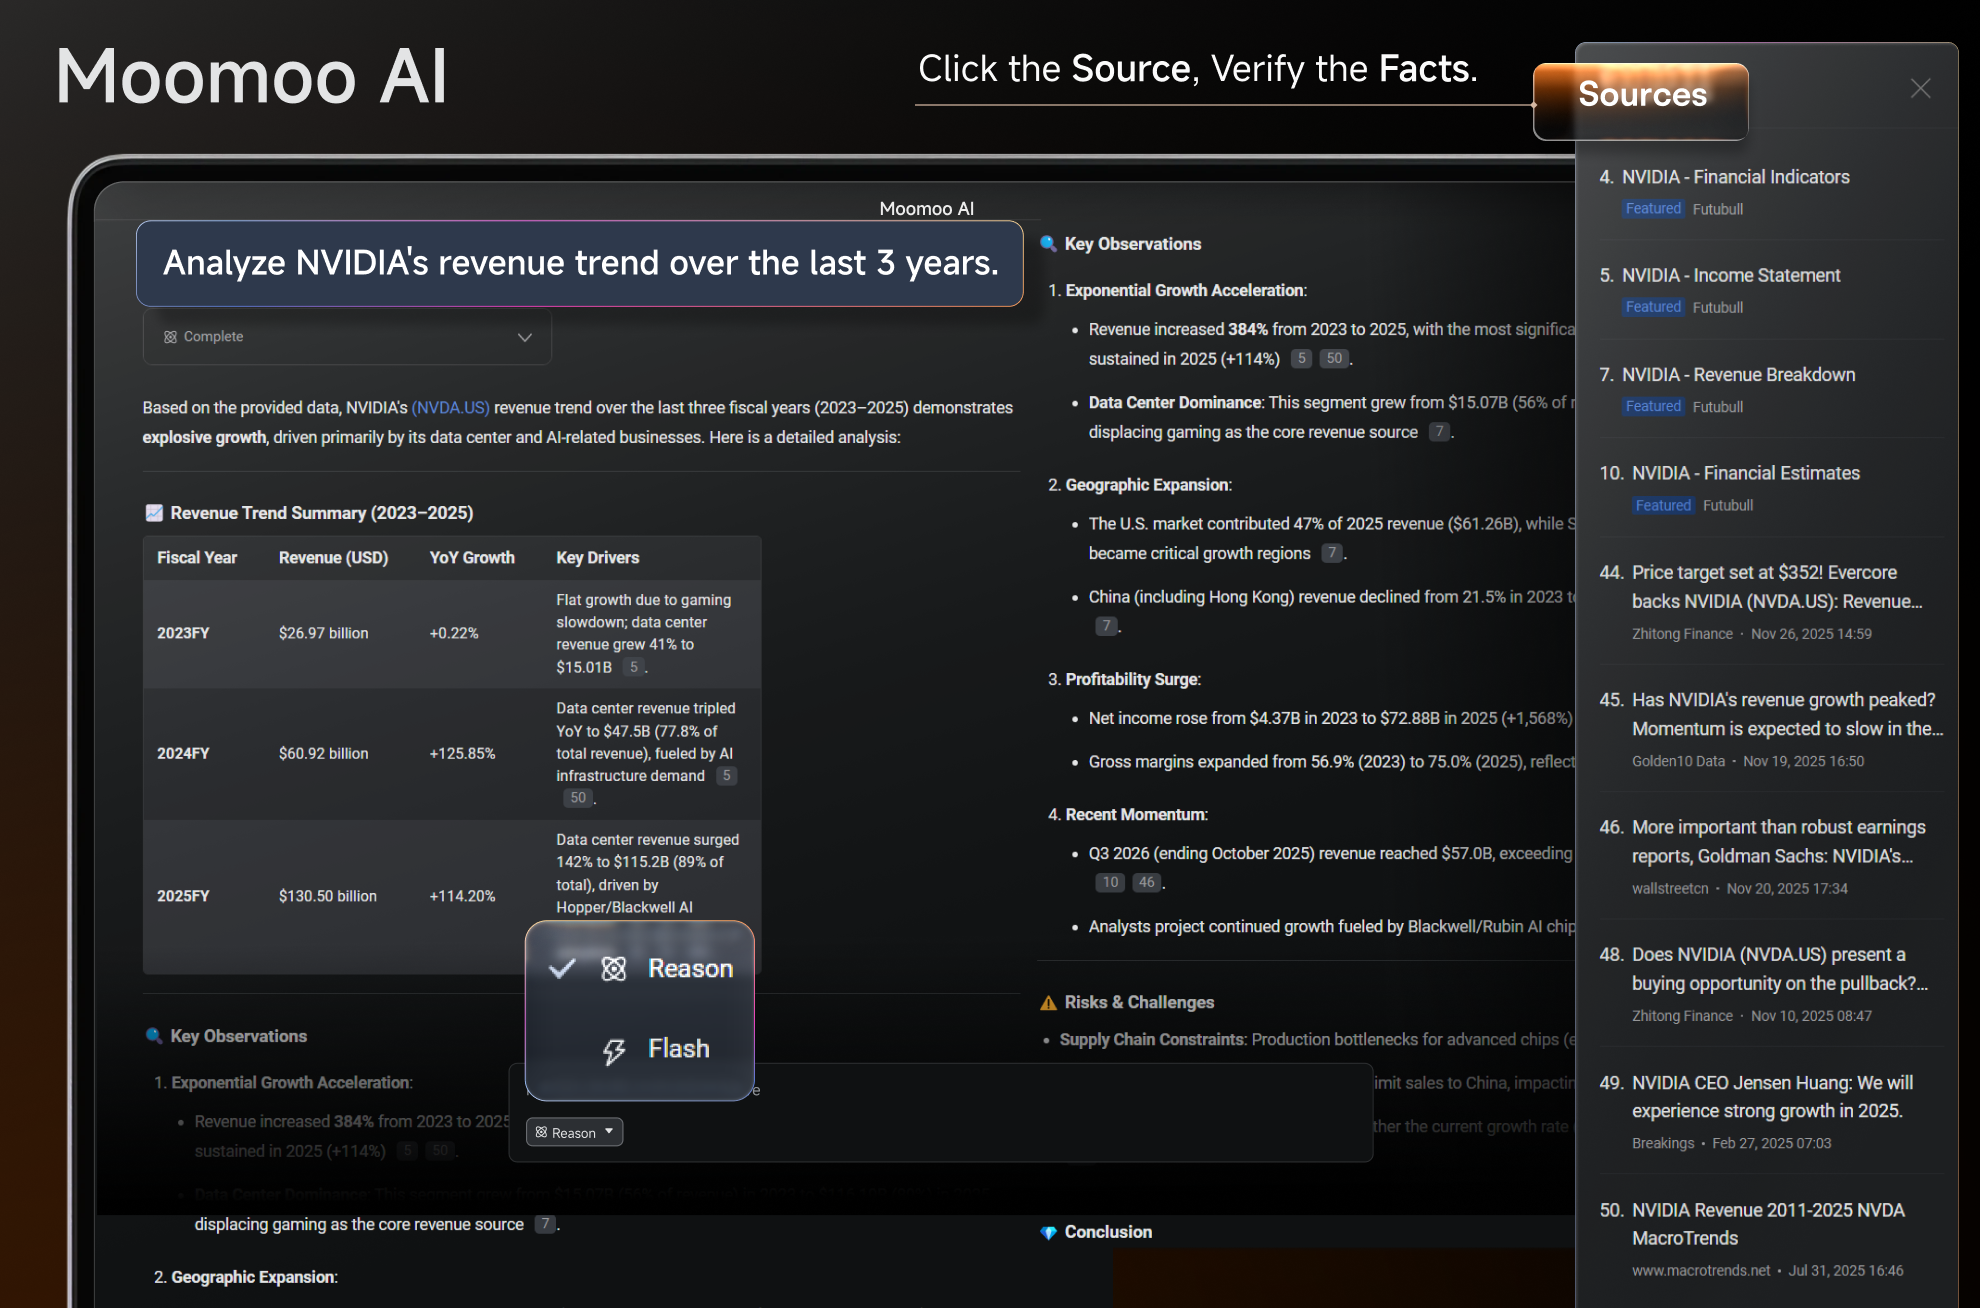The image size is (1980, 1308).
Task: Click citation 7 under China revenue declined bullet
Action: coord(1106,626)
